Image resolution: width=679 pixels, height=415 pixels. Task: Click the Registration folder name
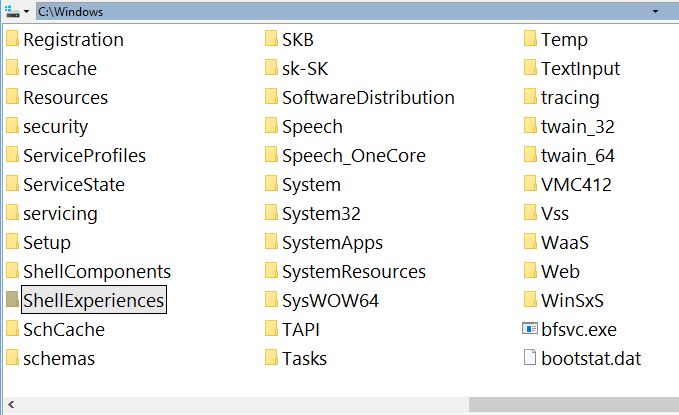tap(74, 40)
